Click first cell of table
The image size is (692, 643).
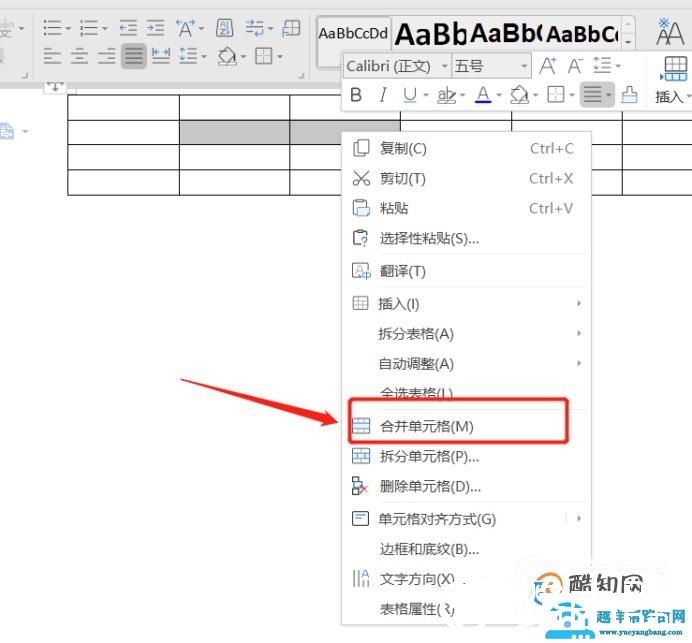(124, 107)
